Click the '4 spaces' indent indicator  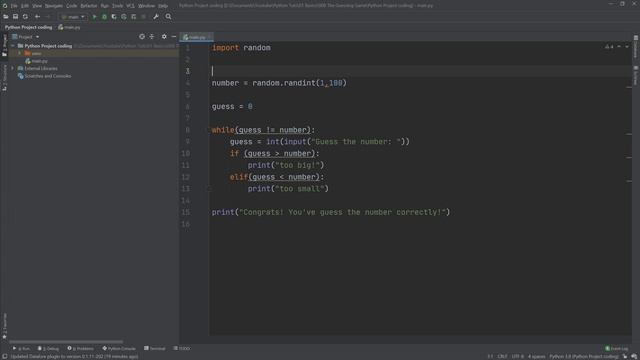536,356
